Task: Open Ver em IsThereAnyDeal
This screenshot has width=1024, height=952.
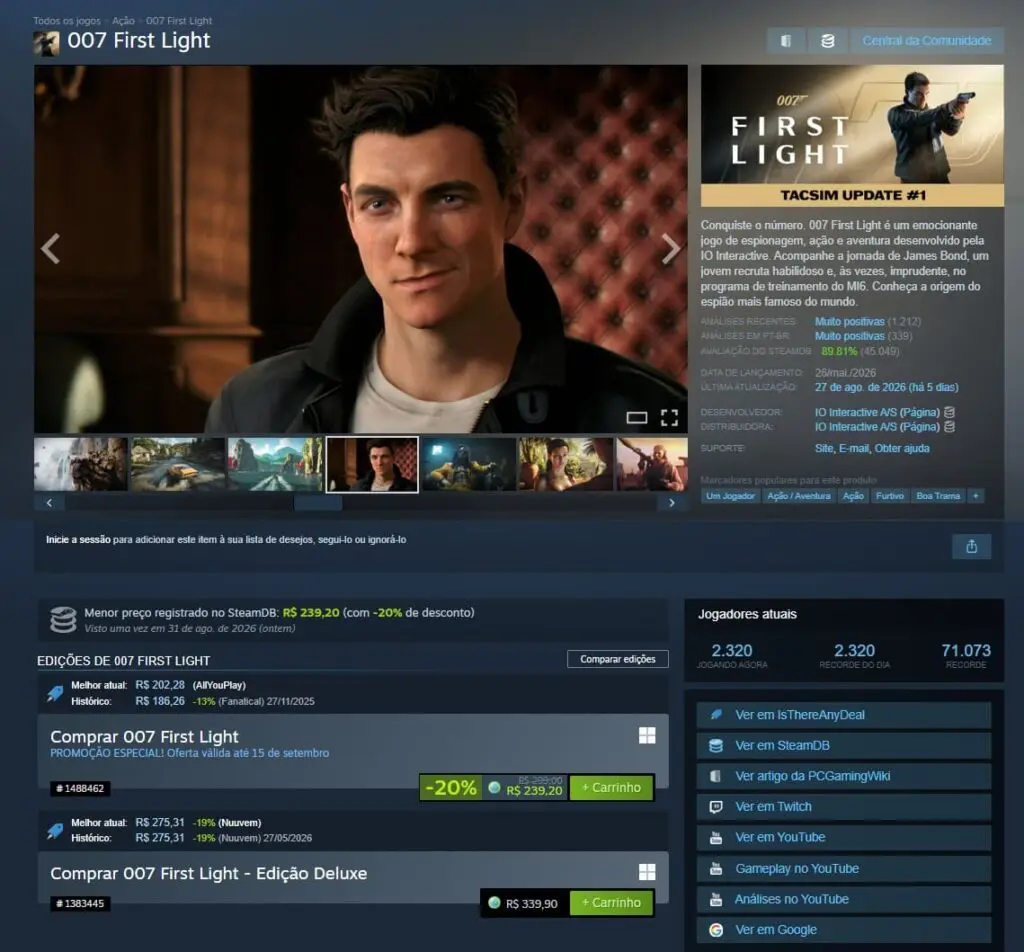Action: [844, 715]
